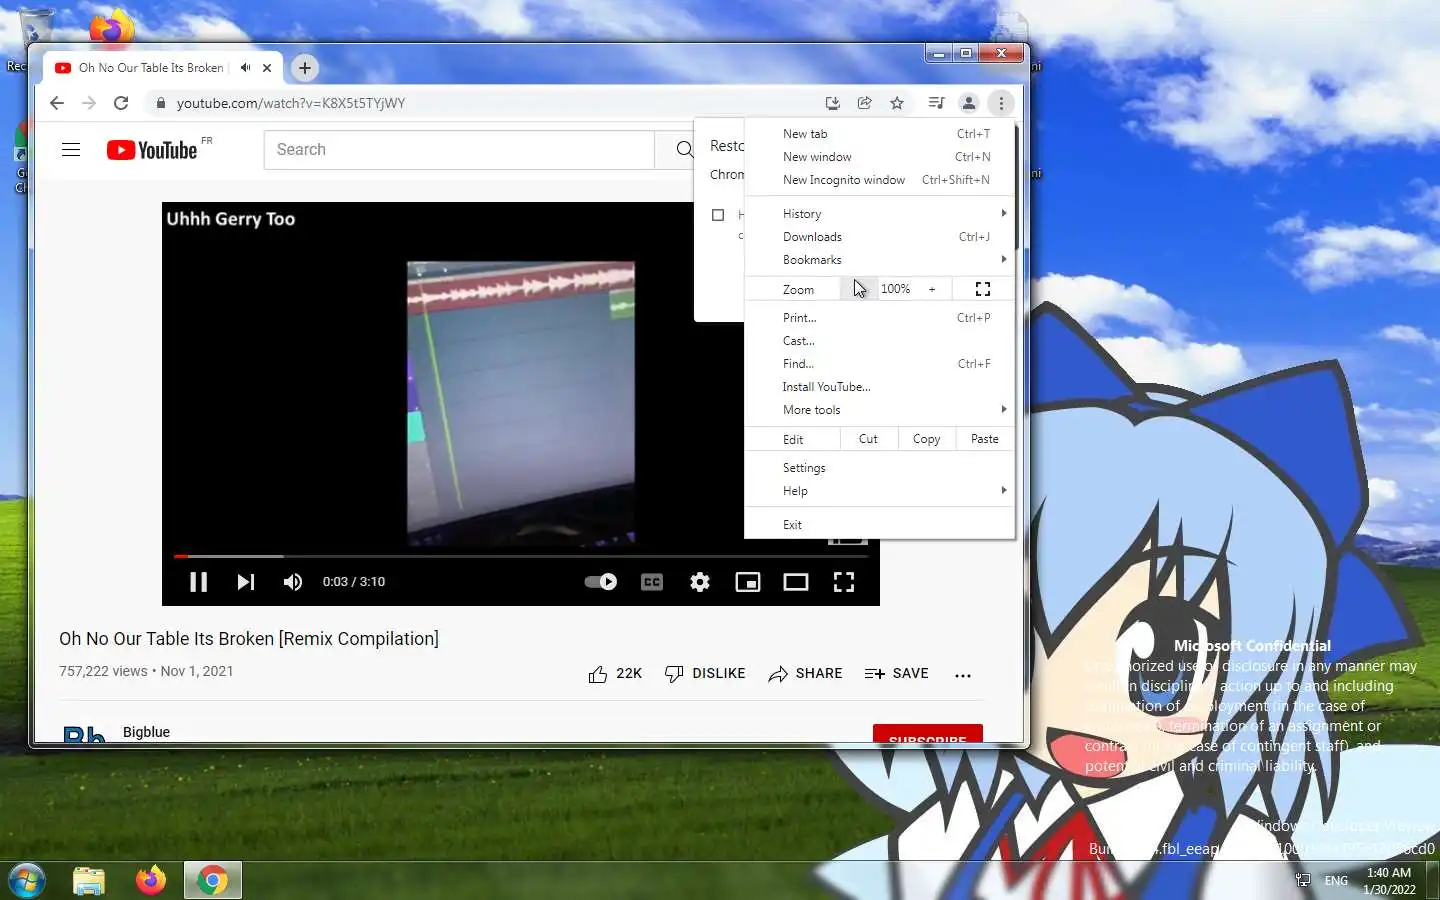Image resolution: width=1440 pixels, height=900 pixels.
Task: Open the video settings gear
Action: click(700, 582)
